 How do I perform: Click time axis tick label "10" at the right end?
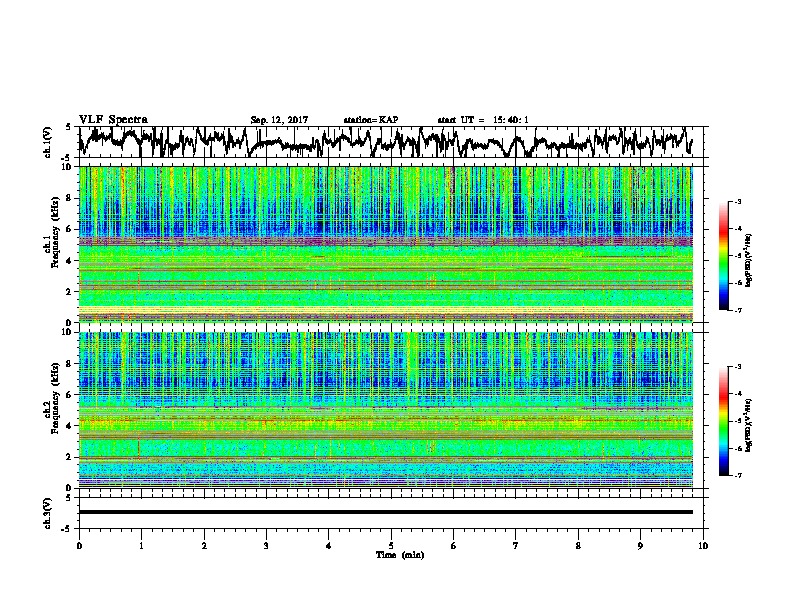click(x=703, y=546)
